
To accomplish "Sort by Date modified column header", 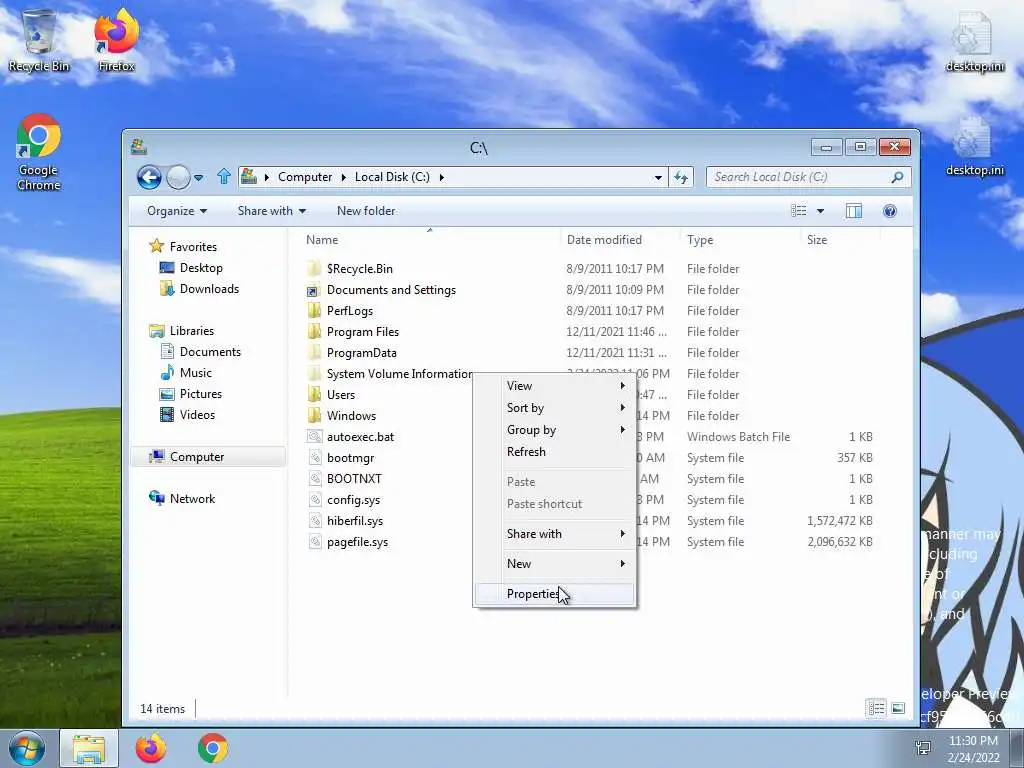I will coord(604,240).
